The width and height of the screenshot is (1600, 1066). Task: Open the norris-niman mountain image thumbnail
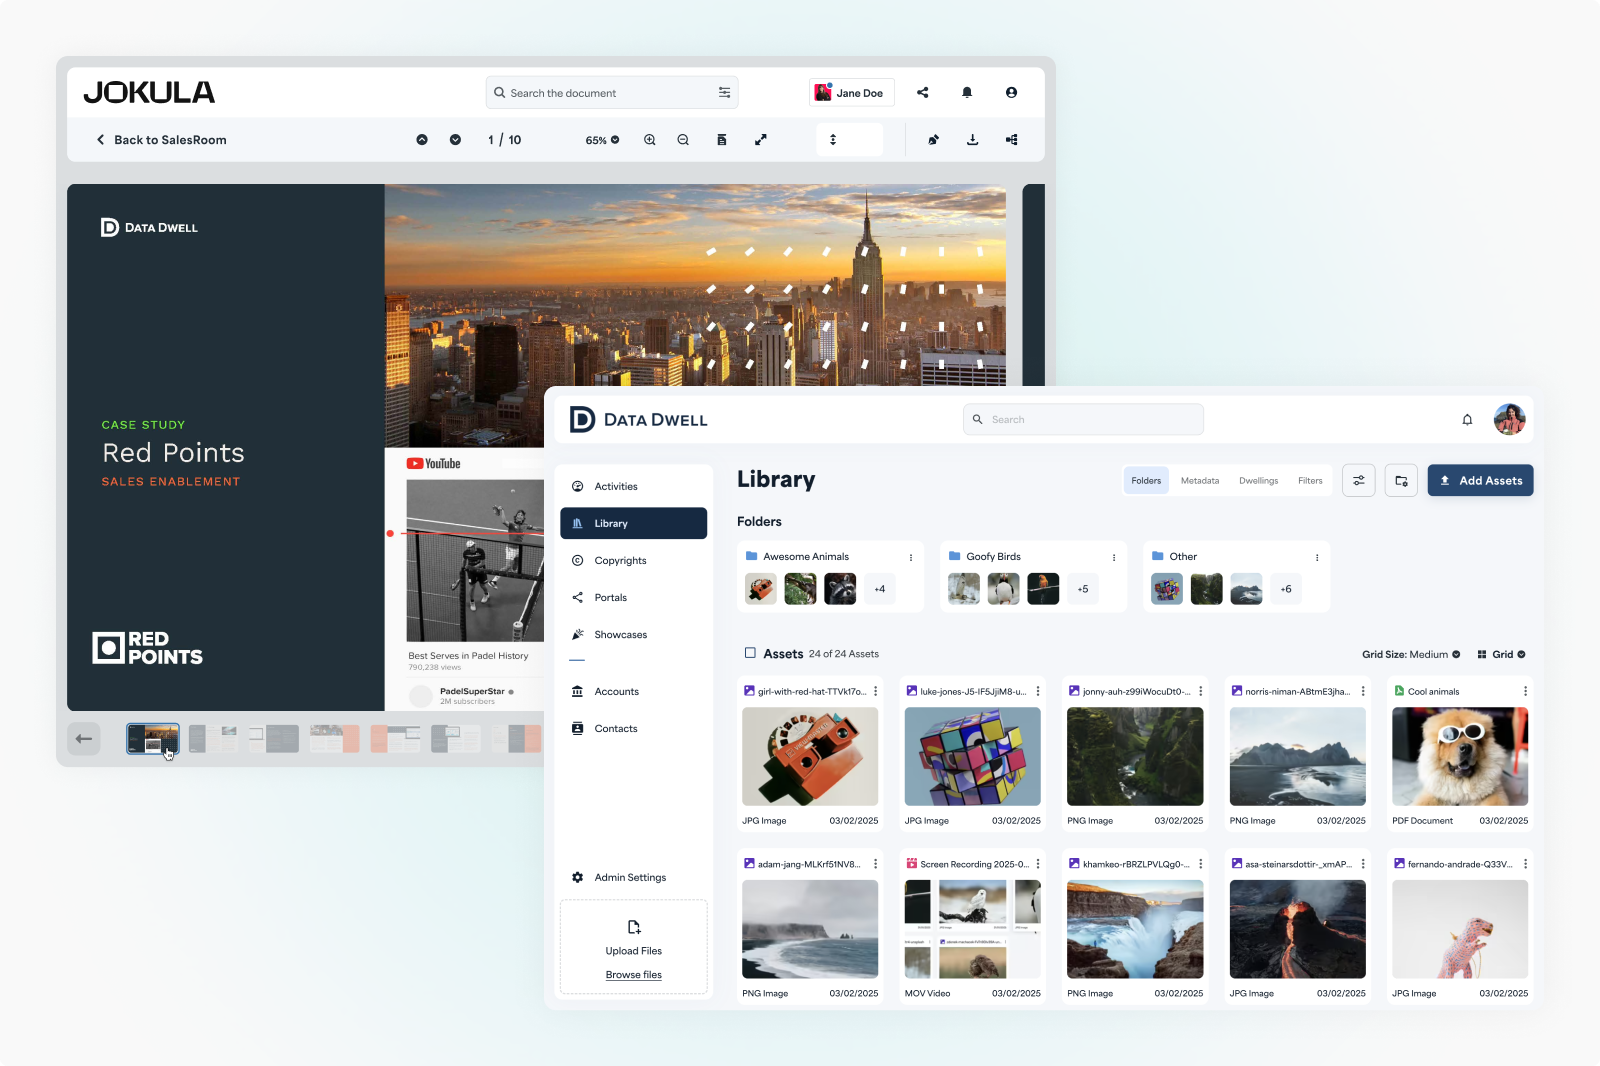pos(1297,757)
